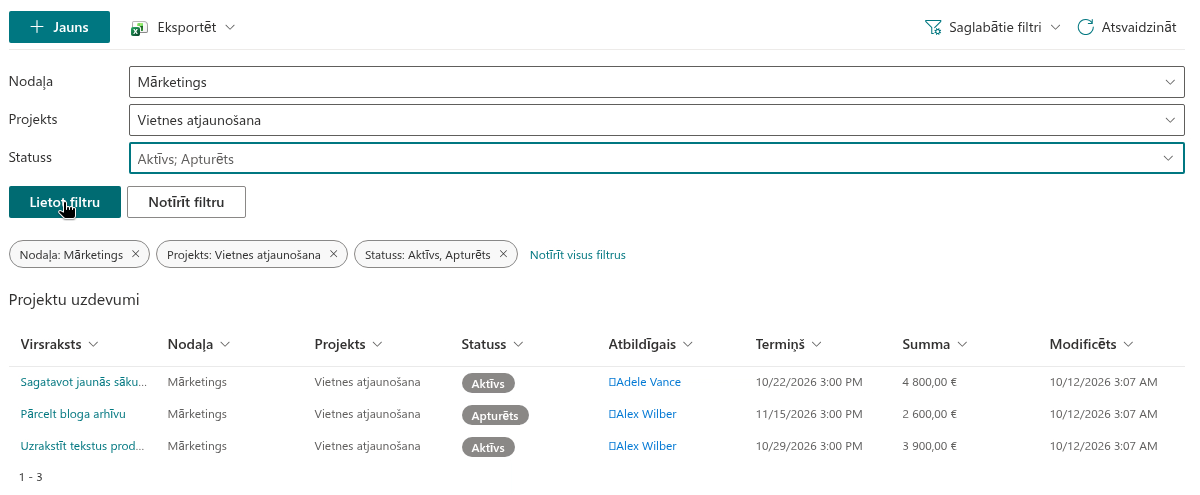Open the Saglabātie filtri funnel icon
Viewport: 1200px width, 495px height.
(933, 27)
